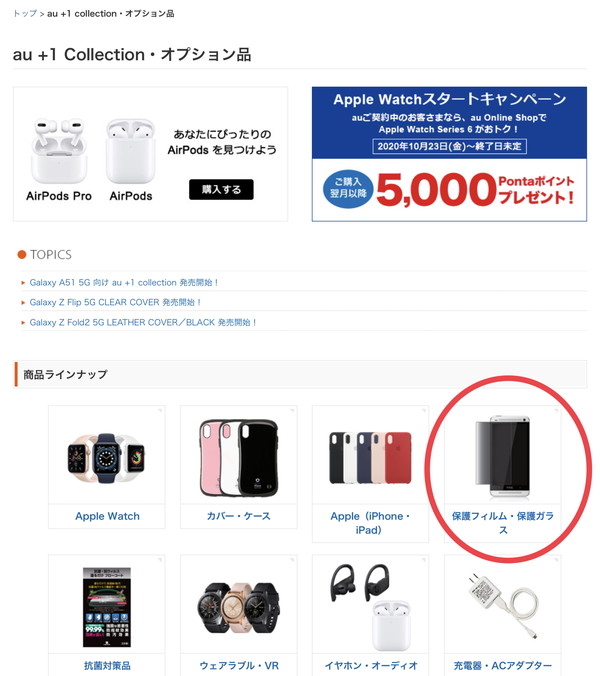
Task: Open the 抗菌対策品 product picture
Action: (x=106, y=607)
